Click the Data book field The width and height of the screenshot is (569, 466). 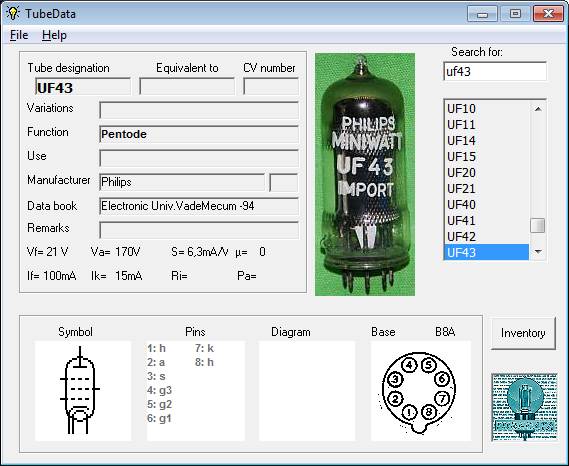(199, 206)
